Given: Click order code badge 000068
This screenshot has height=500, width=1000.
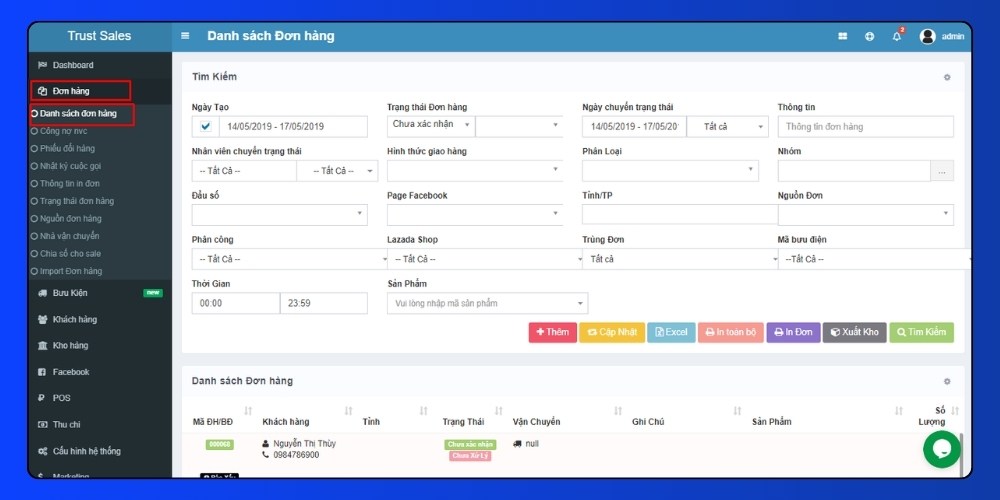Looking at the screenshot, I should pos(219,445).
